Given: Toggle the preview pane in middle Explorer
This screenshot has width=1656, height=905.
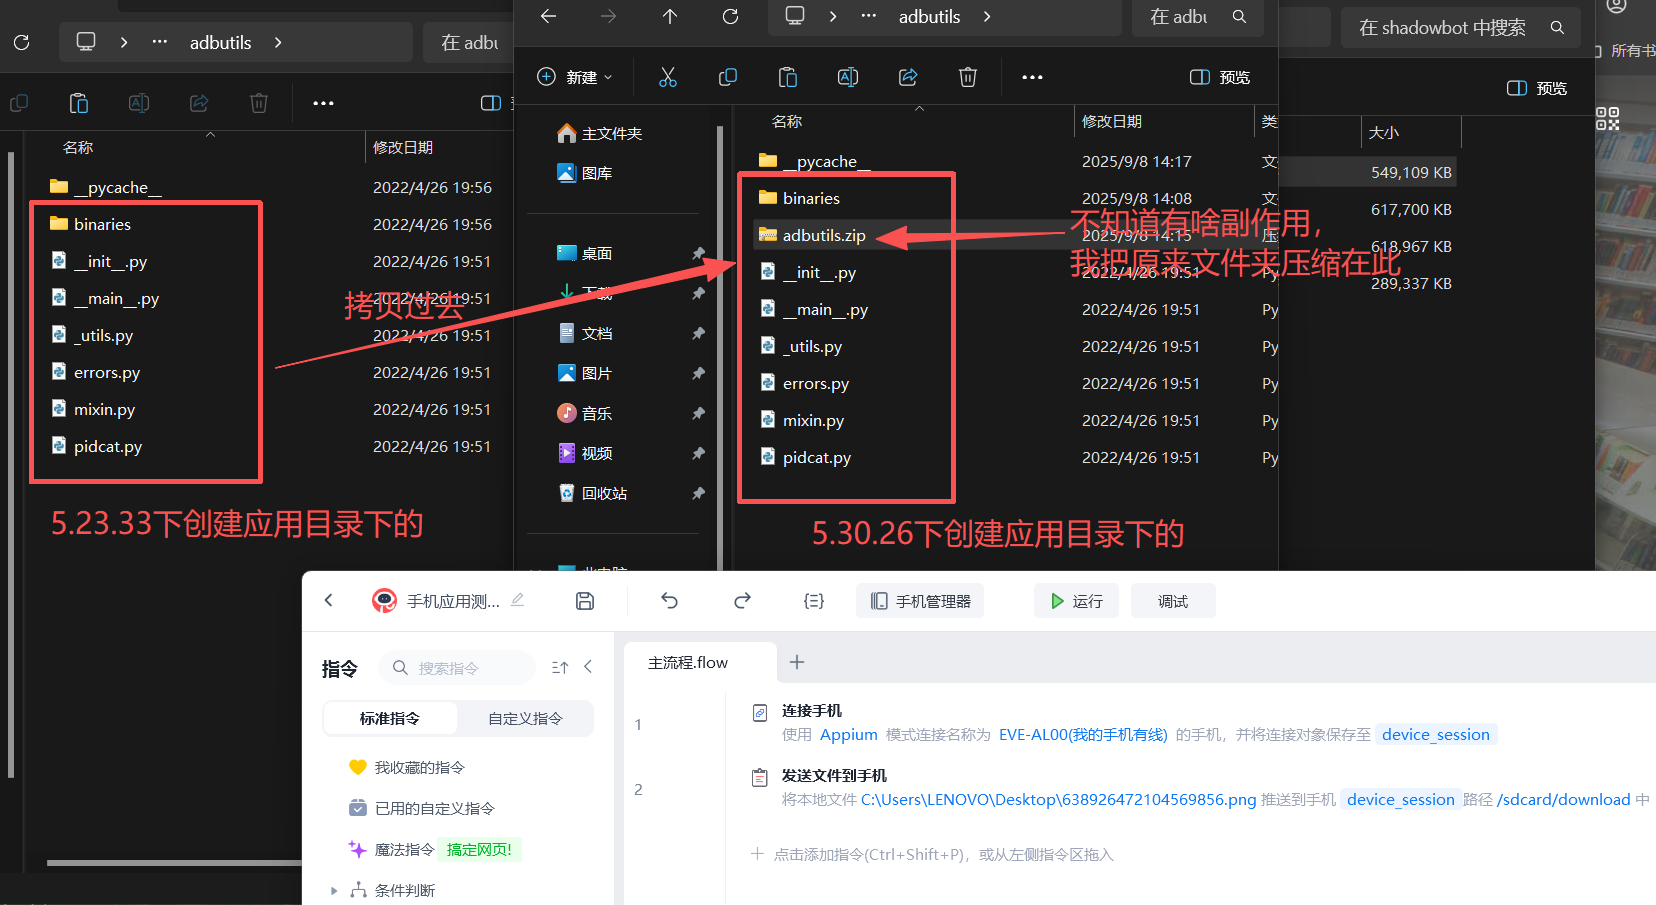Looking at the screenshot, I should click(x=1220, y=77).
